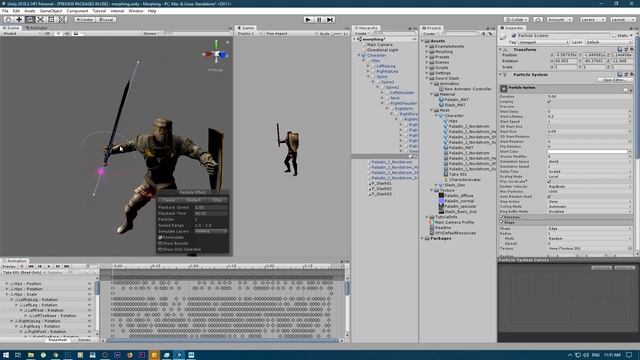This screenshot has width=640, height=360.
Task: Toggle Resimulate checkbox in Particle Effect
Action: 160,237
